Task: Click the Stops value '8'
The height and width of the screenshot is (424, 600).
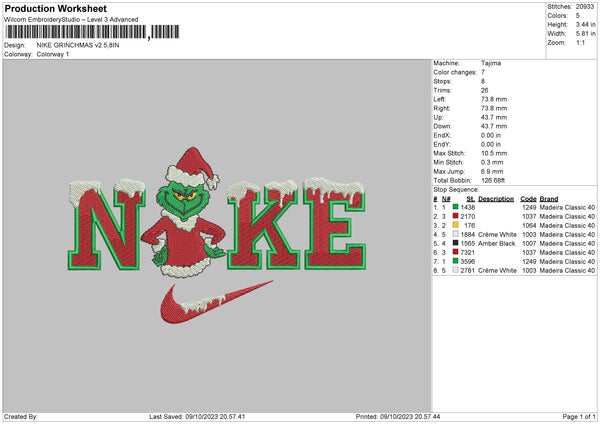Action: pos(483,81)
